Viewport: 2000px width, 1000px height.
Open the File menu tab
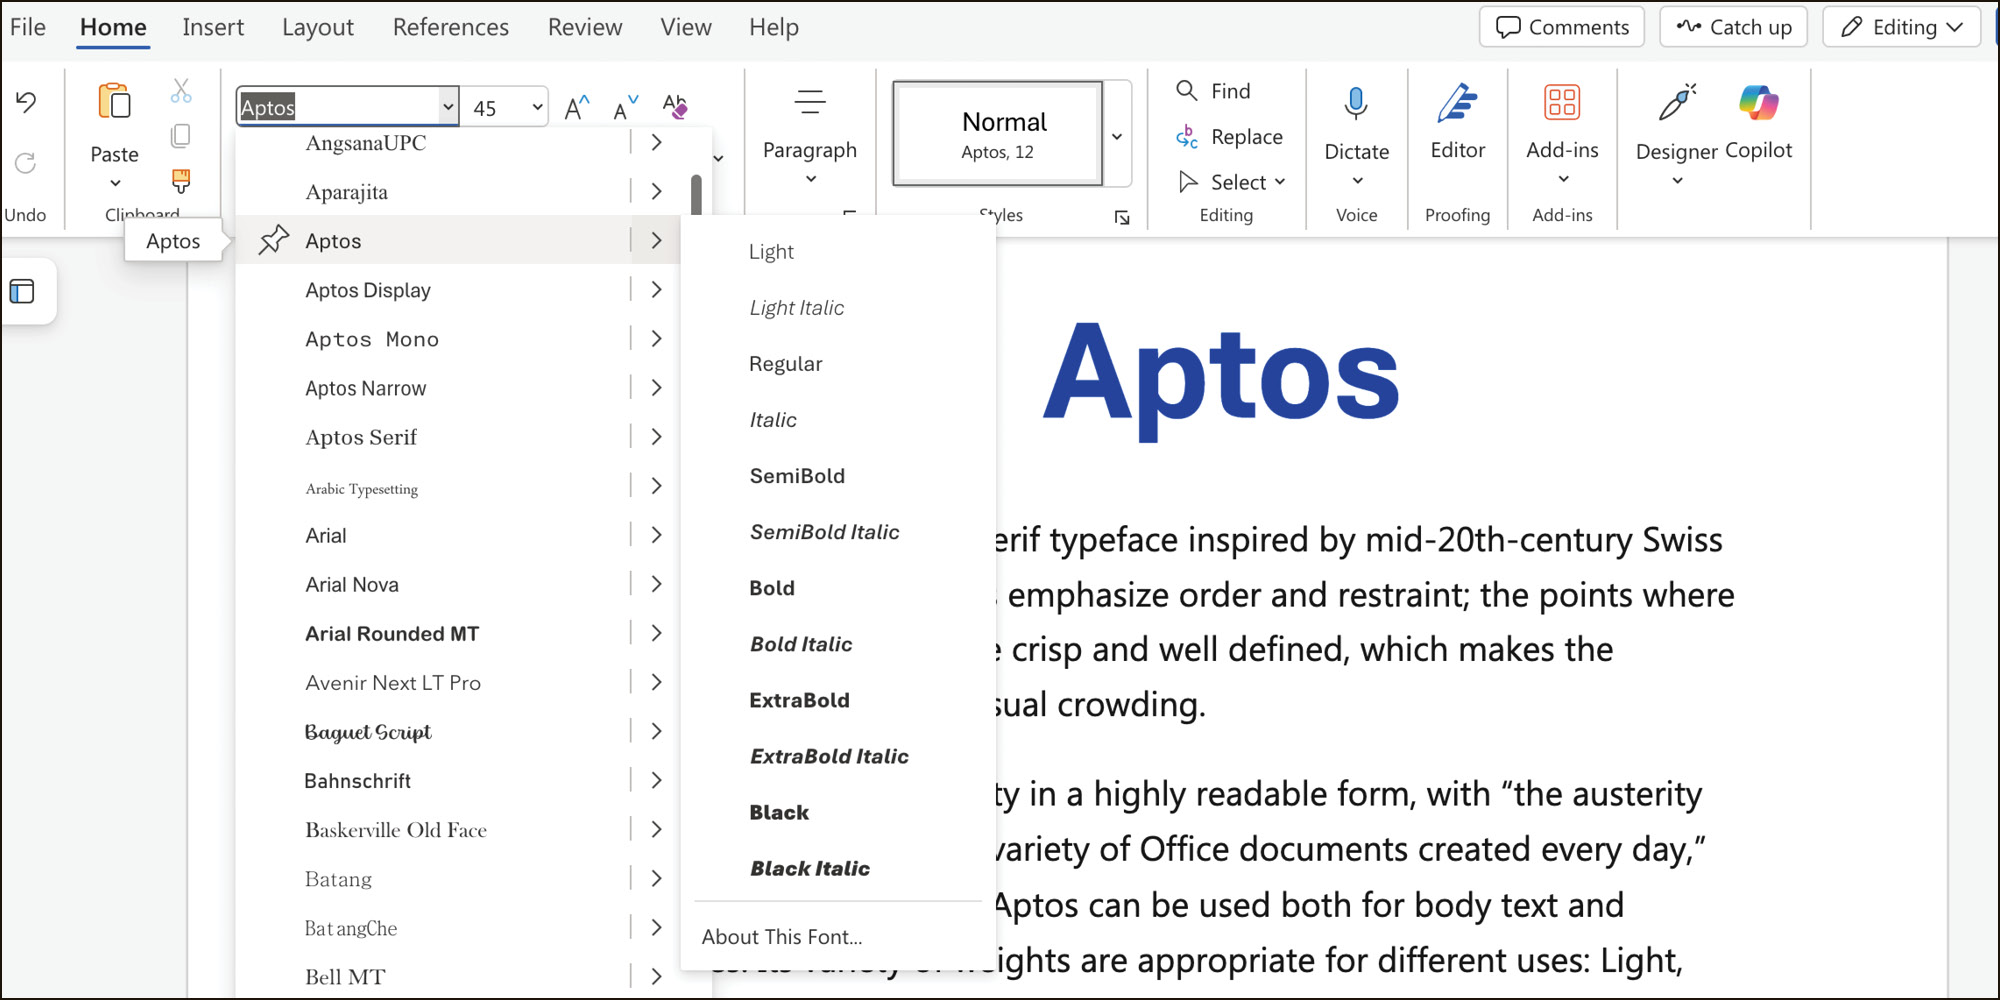(x=28, y=27)
